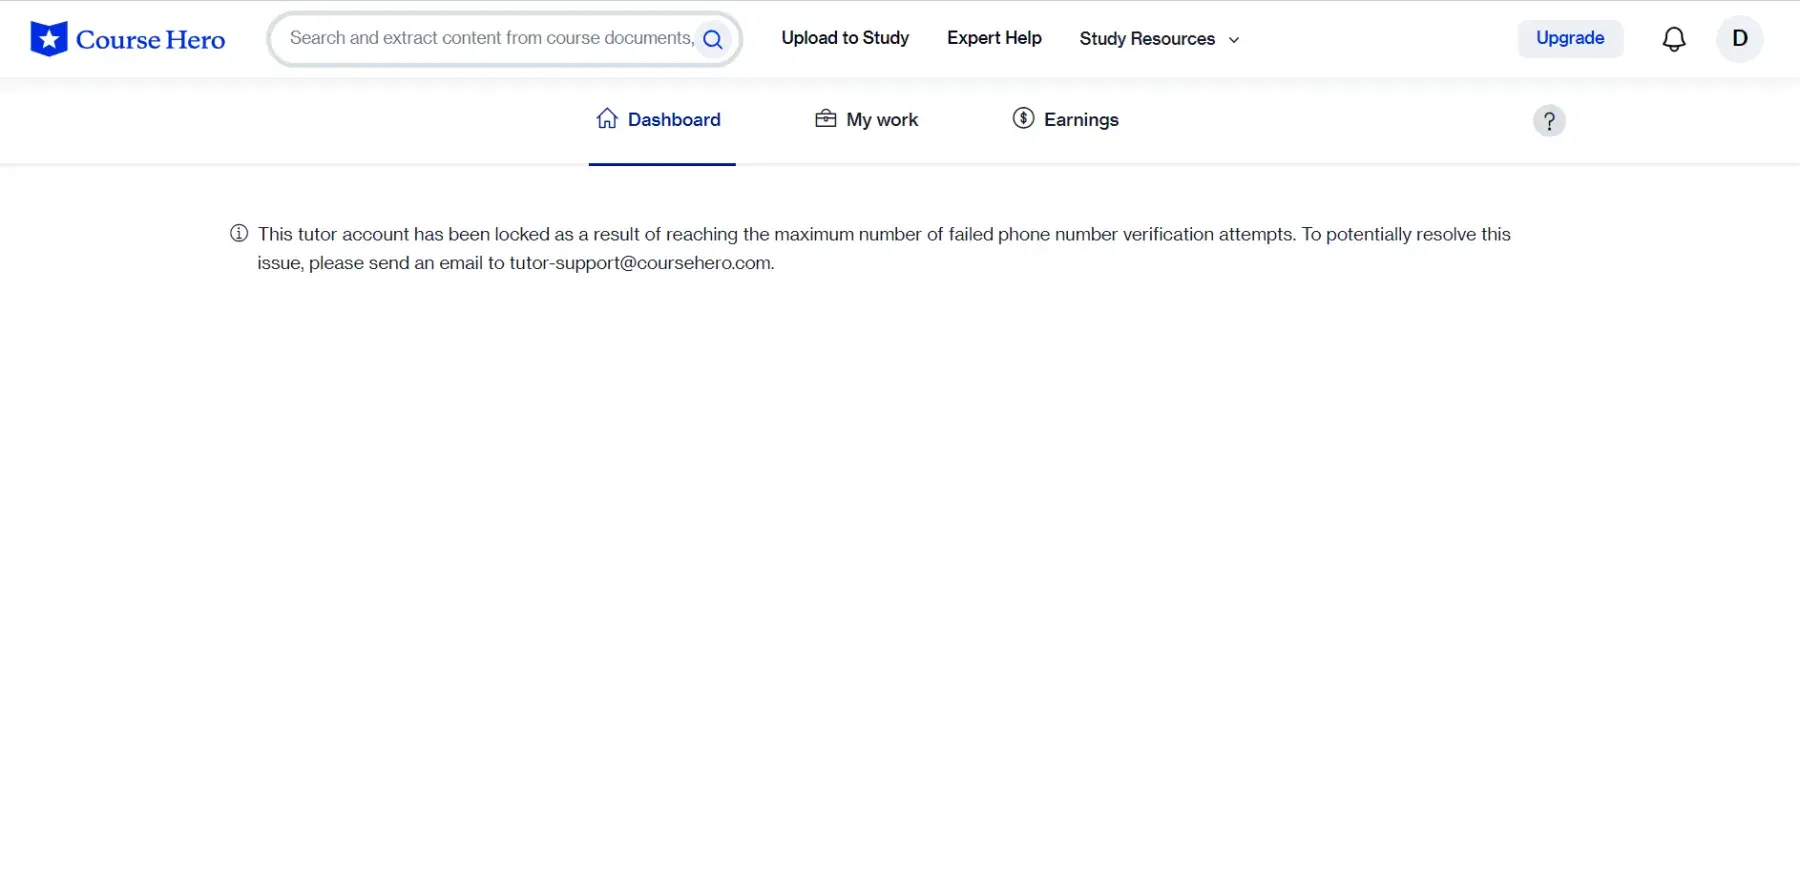
Task: Click the Course Hero wordmark text
Action: pos(150,40)
